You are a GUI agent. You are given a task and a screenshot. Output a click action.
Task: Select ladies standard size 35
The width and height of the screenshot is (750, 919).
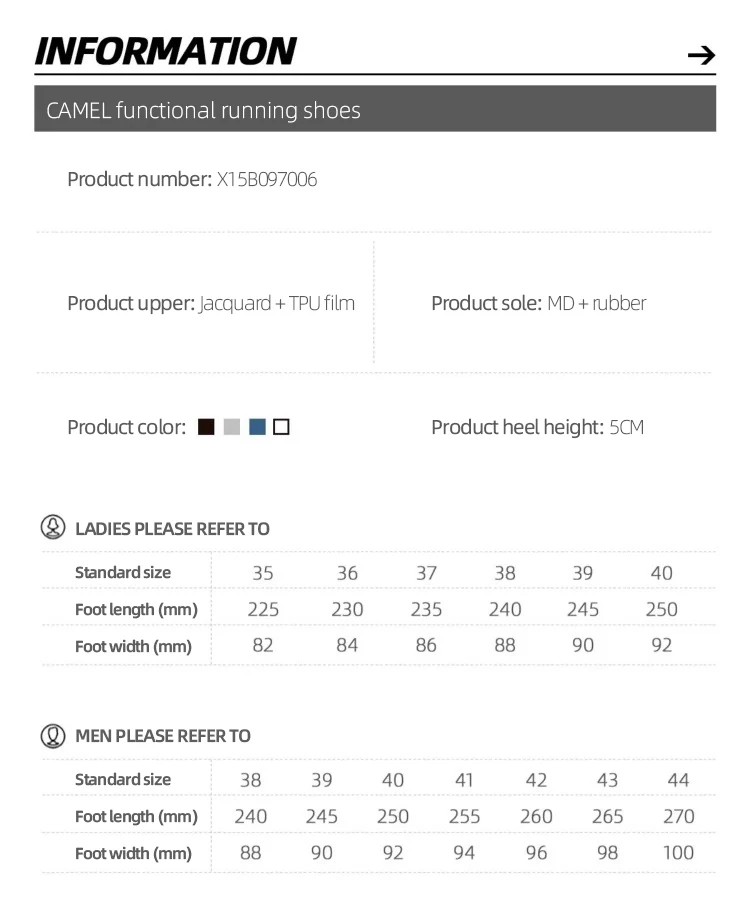[x=263, y=573]
